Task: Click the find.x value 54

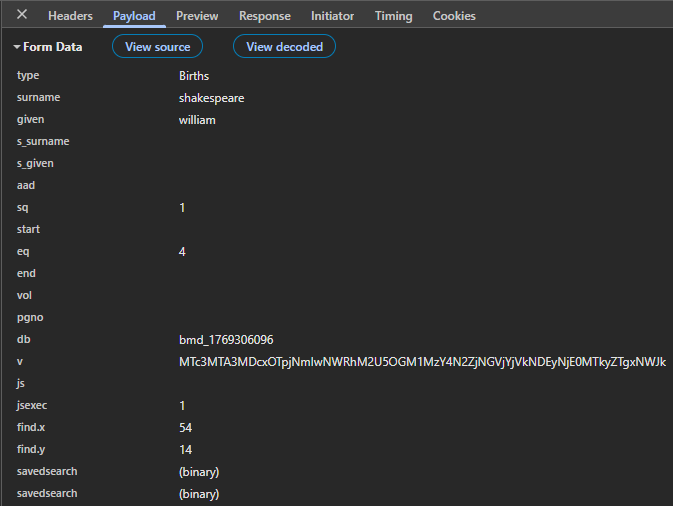Action: pos(185,428)
